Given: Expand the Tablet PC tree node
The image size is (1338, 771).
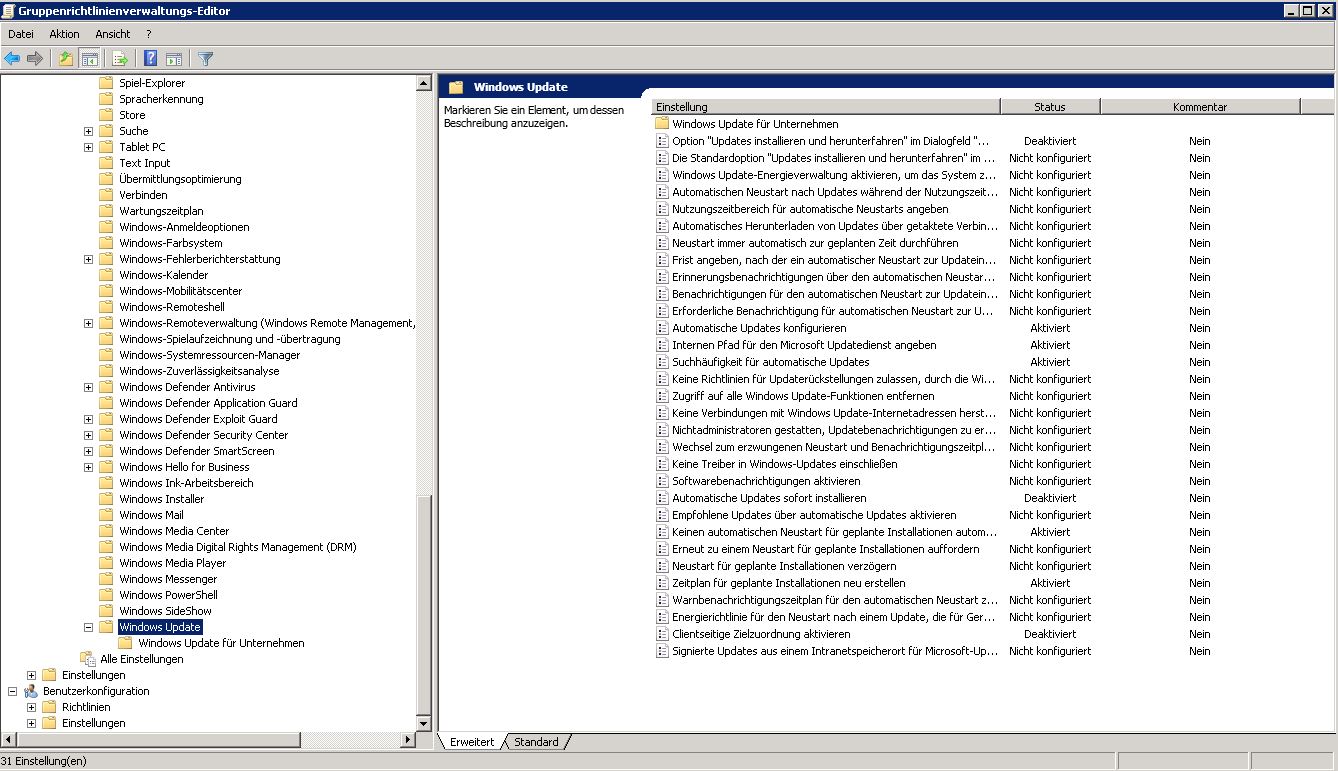Looking at the screenshot, I should point(88,147).
